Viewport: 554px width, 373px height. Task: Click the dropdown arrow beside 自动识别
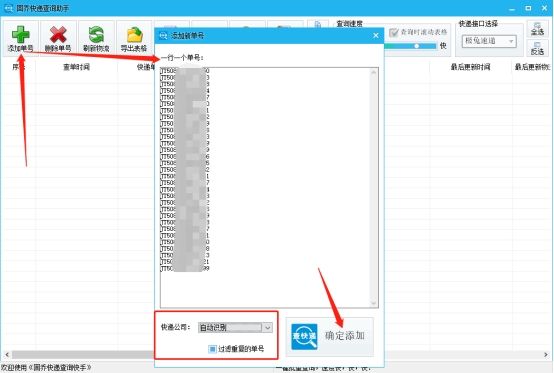(267, 327)
